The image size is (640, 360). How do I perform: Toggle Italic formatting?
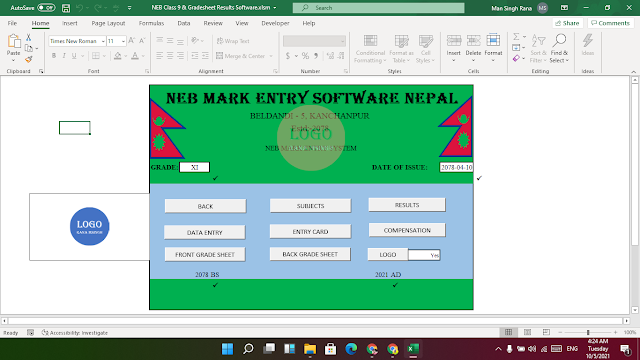click(64, 56)
